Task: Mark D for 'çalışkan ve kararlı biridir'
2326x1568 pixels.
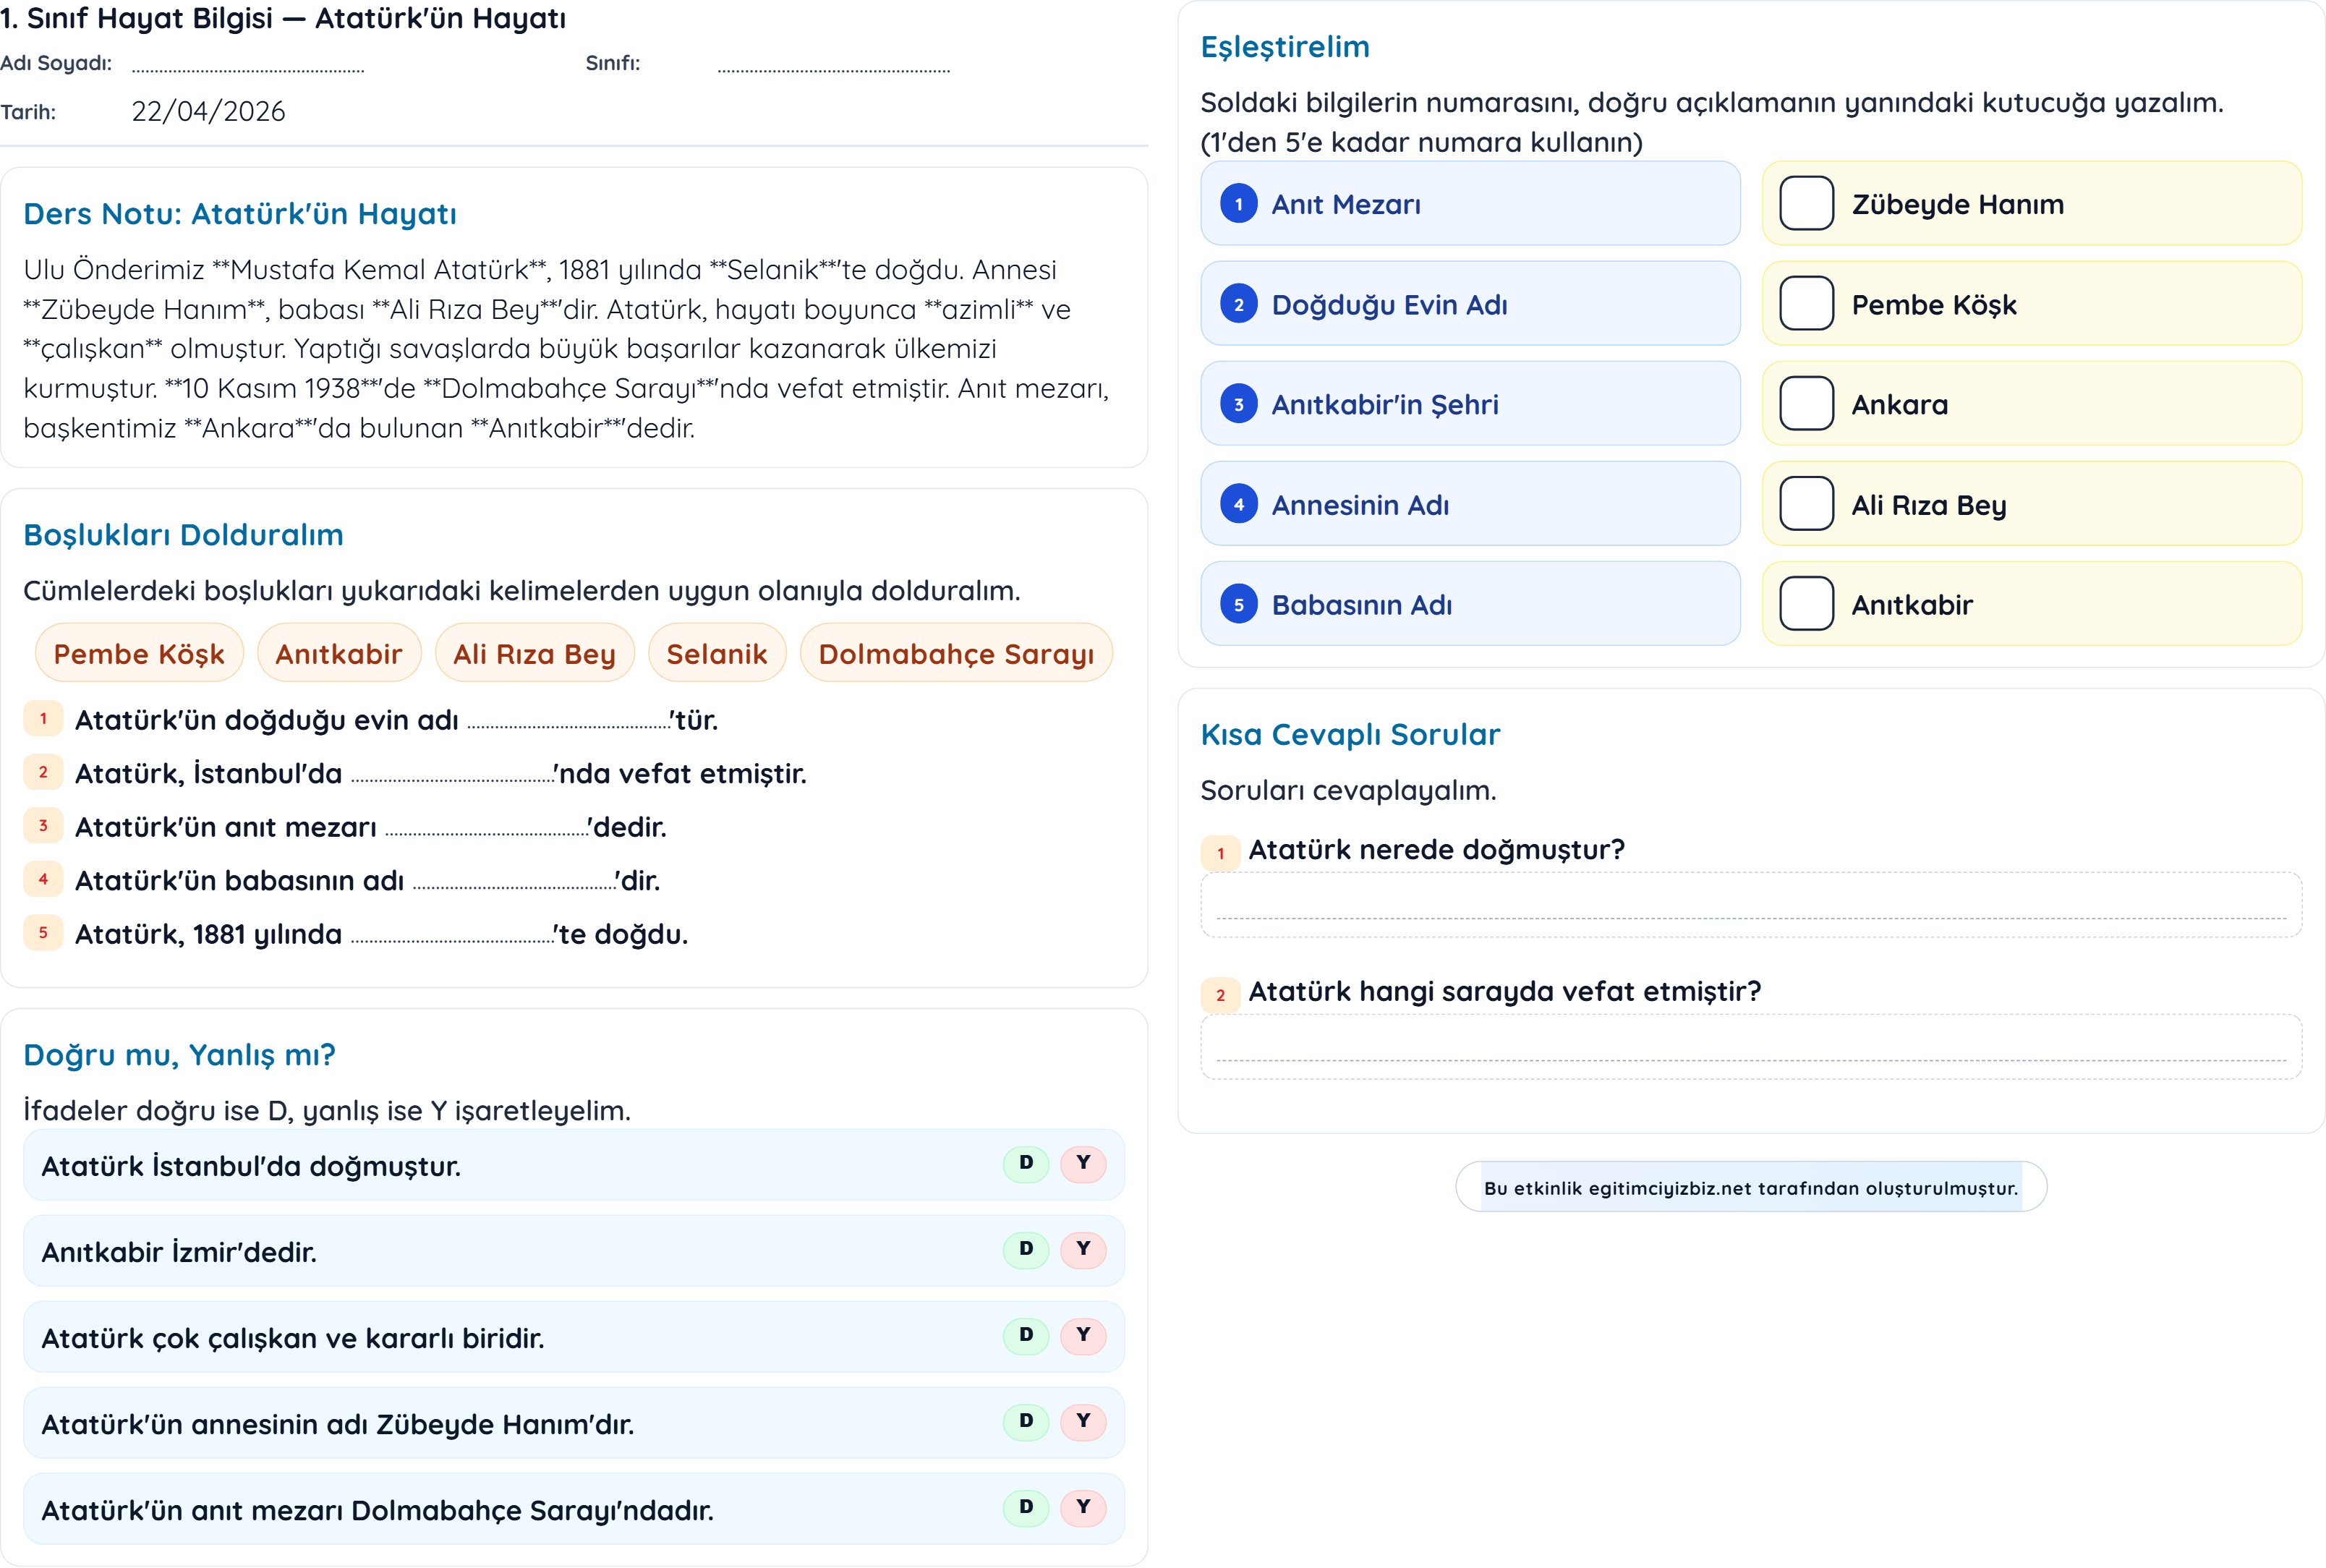Action: [1025, 1335]
